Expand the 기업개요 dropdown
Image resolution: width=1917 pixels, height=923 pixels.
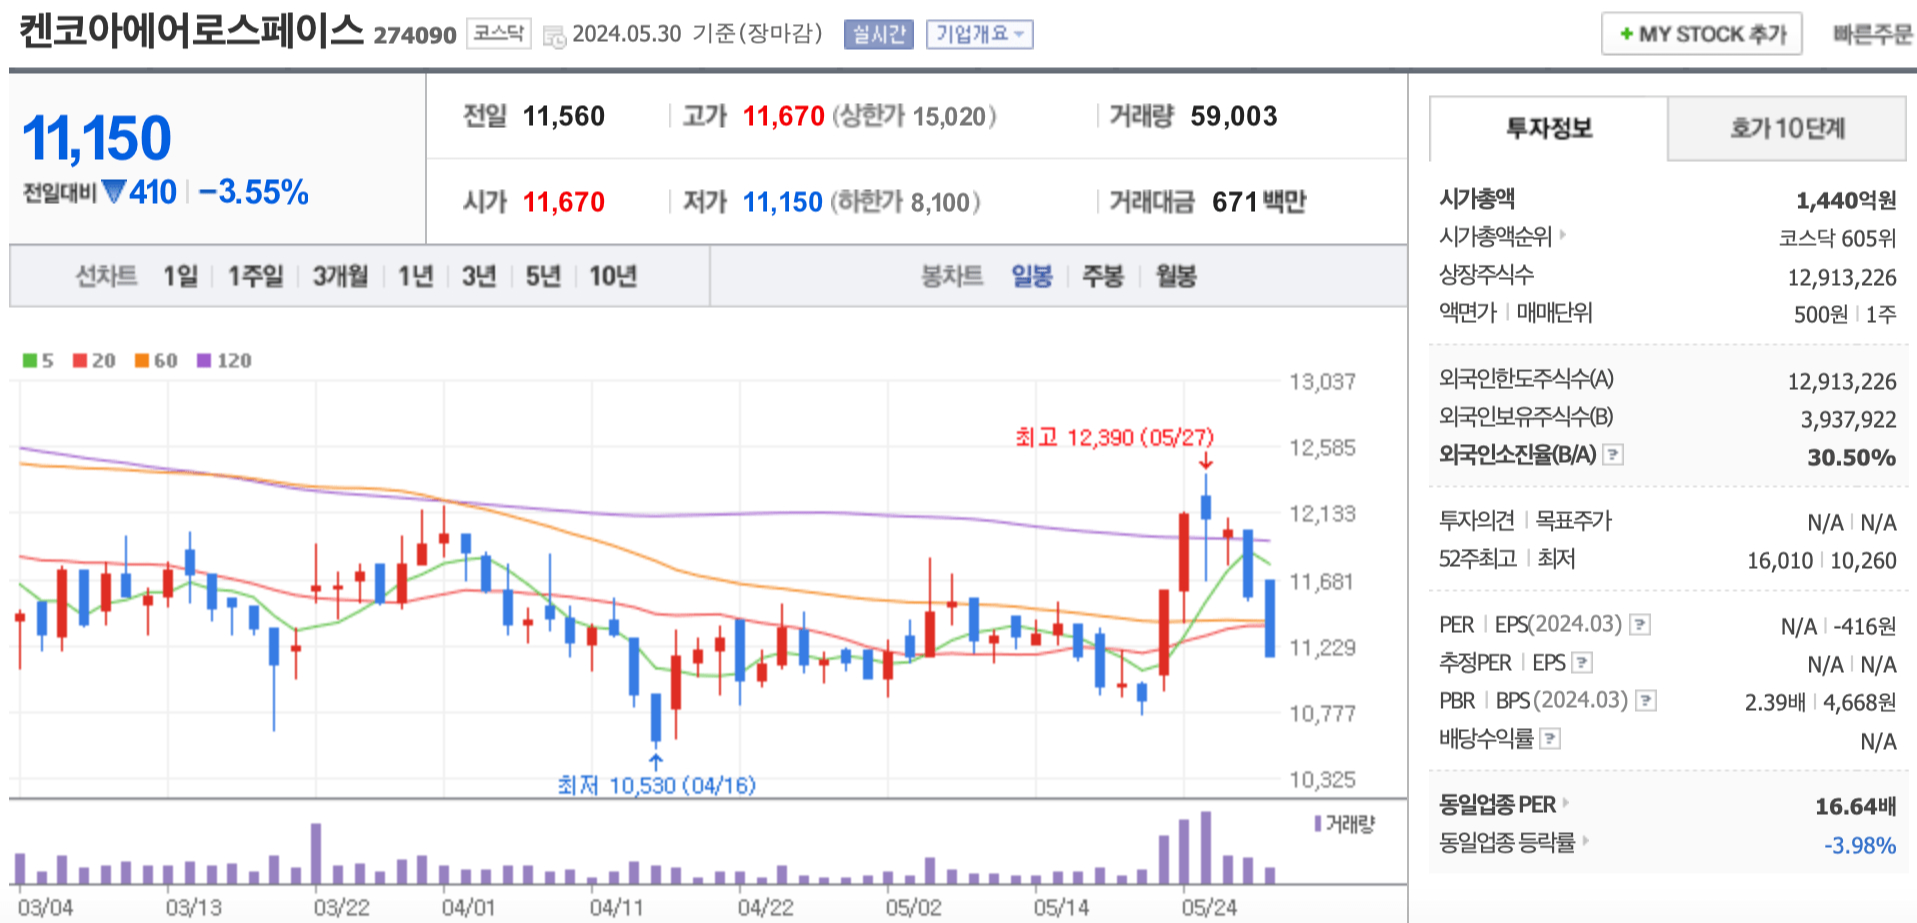tap(979, 34)
